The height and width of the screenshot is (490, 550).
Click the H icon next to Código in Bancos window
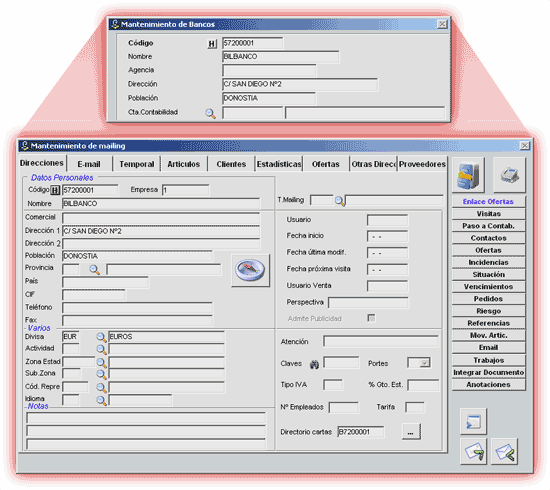tap(212, 44)
